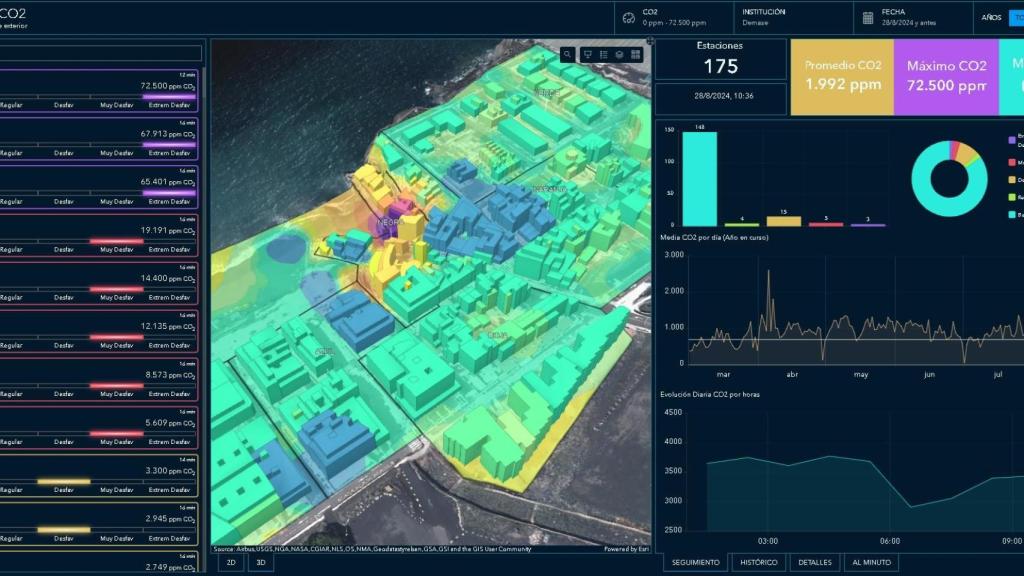1024x576 pixels.
Task: Expand the collapsed widget icon at map top-right corner
Action: click(x=649, y=42)
